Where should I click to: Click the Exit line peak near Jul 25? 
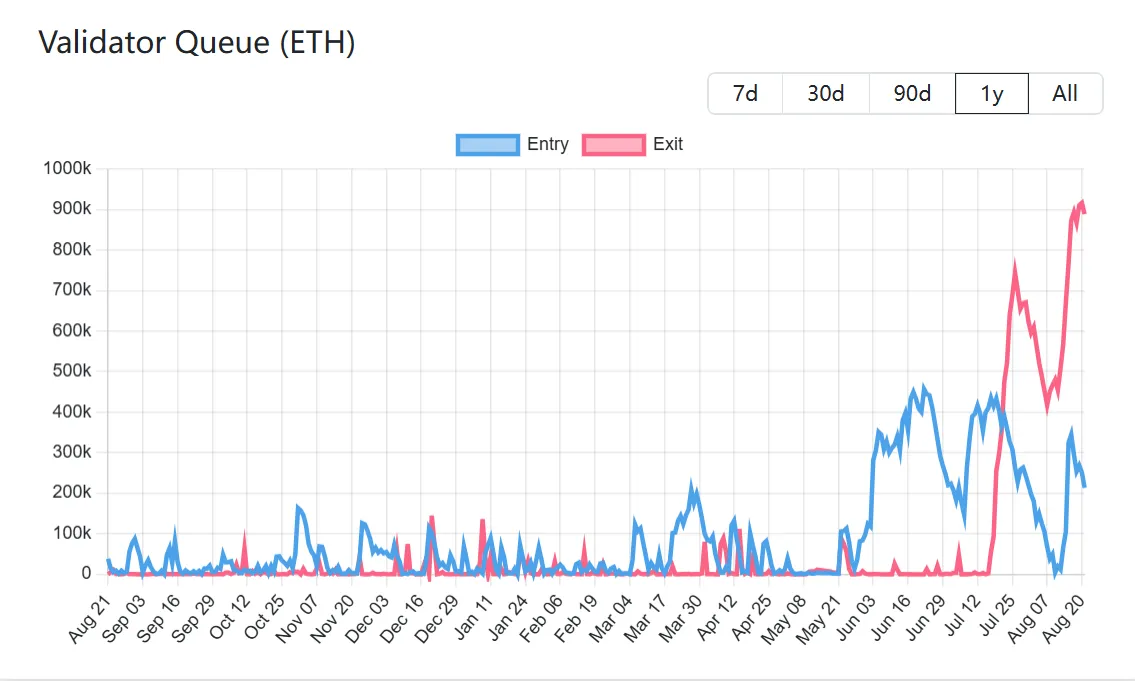pyautogui.click(x=1015, y=268)
